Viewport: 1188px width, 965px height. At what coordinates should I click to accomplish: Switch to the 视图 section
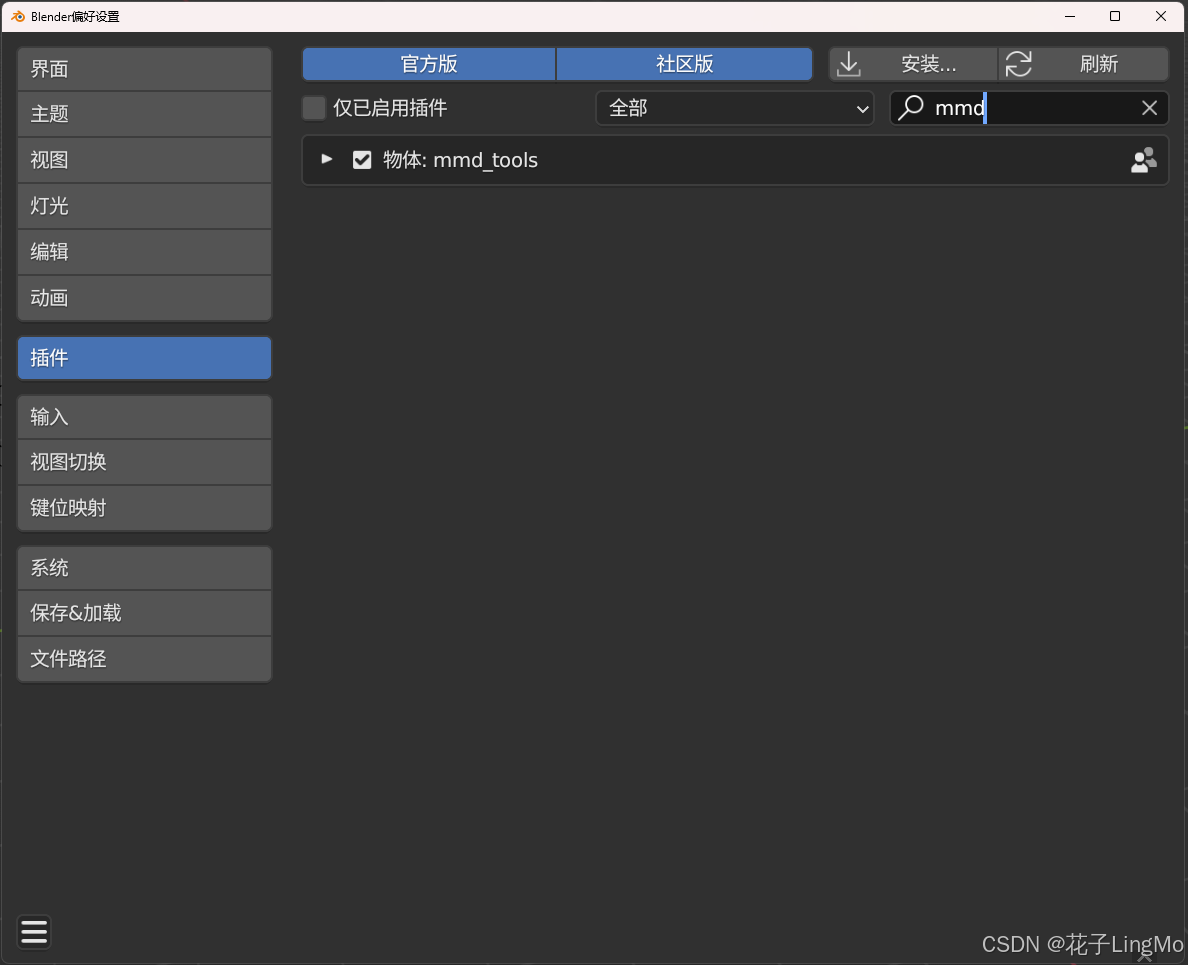tap(145, 160)
